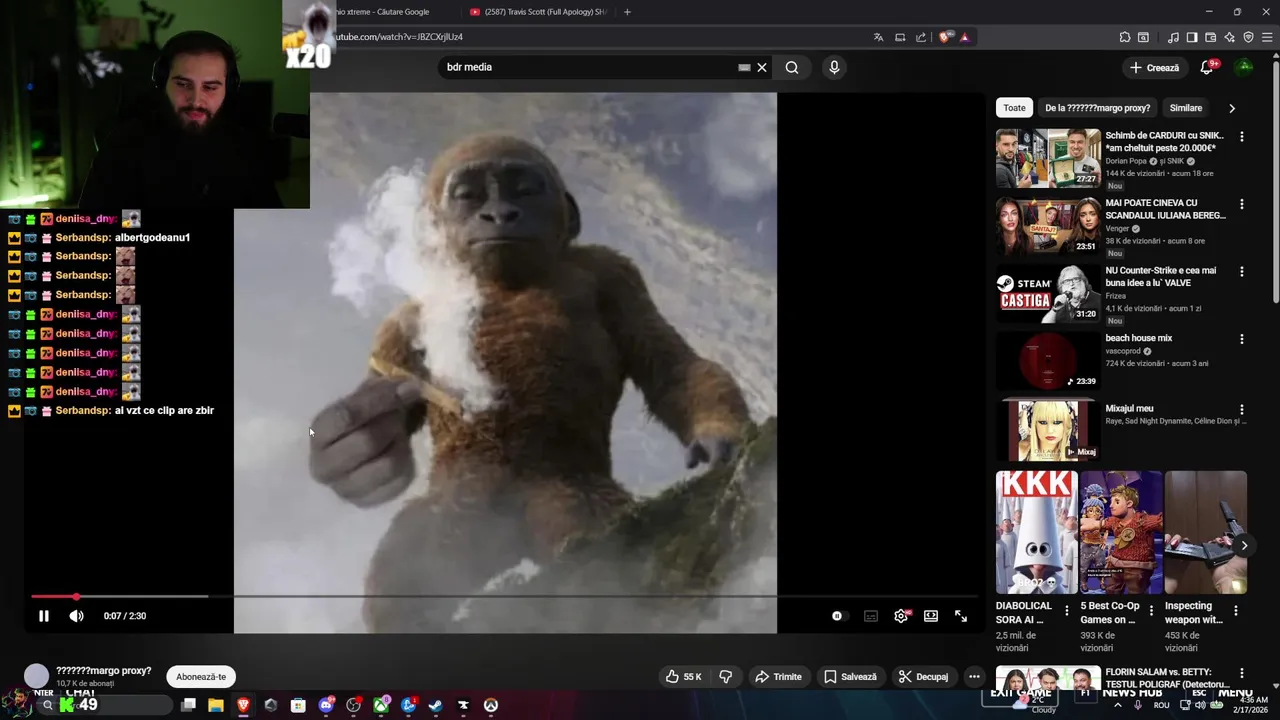Like the video with 55 K likes
The image size is (1280, 720).
[683, 677]
